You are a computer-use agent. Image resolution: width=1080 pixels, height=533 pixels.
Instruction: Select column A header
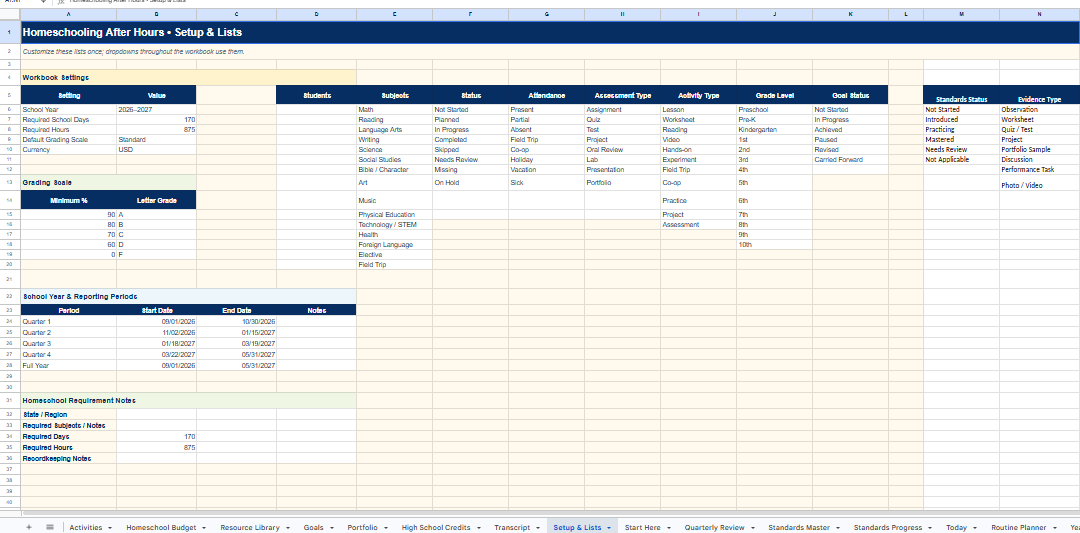(69, 14)
